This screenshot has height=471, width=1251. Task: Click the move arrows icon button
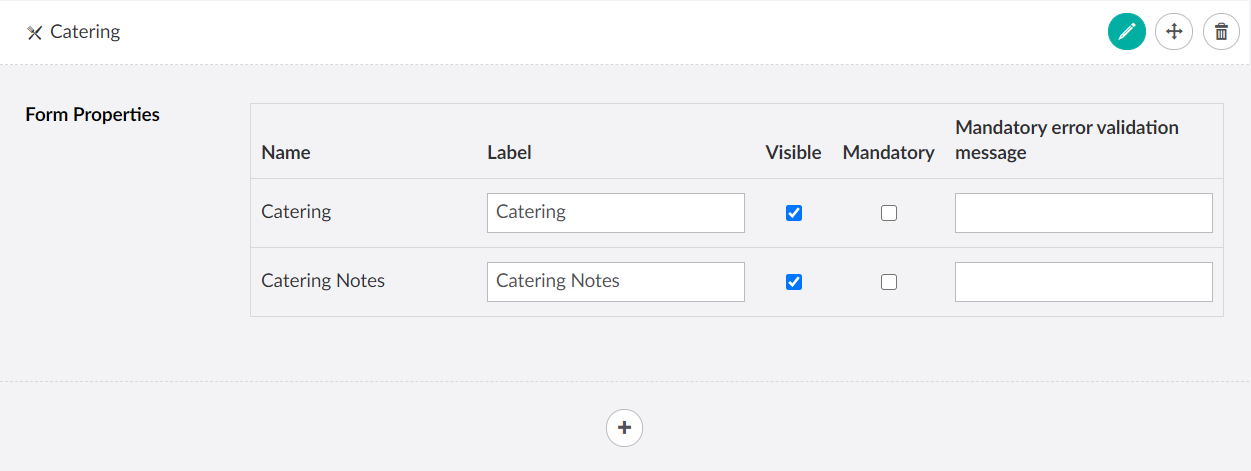click(x=1174, y=32)
